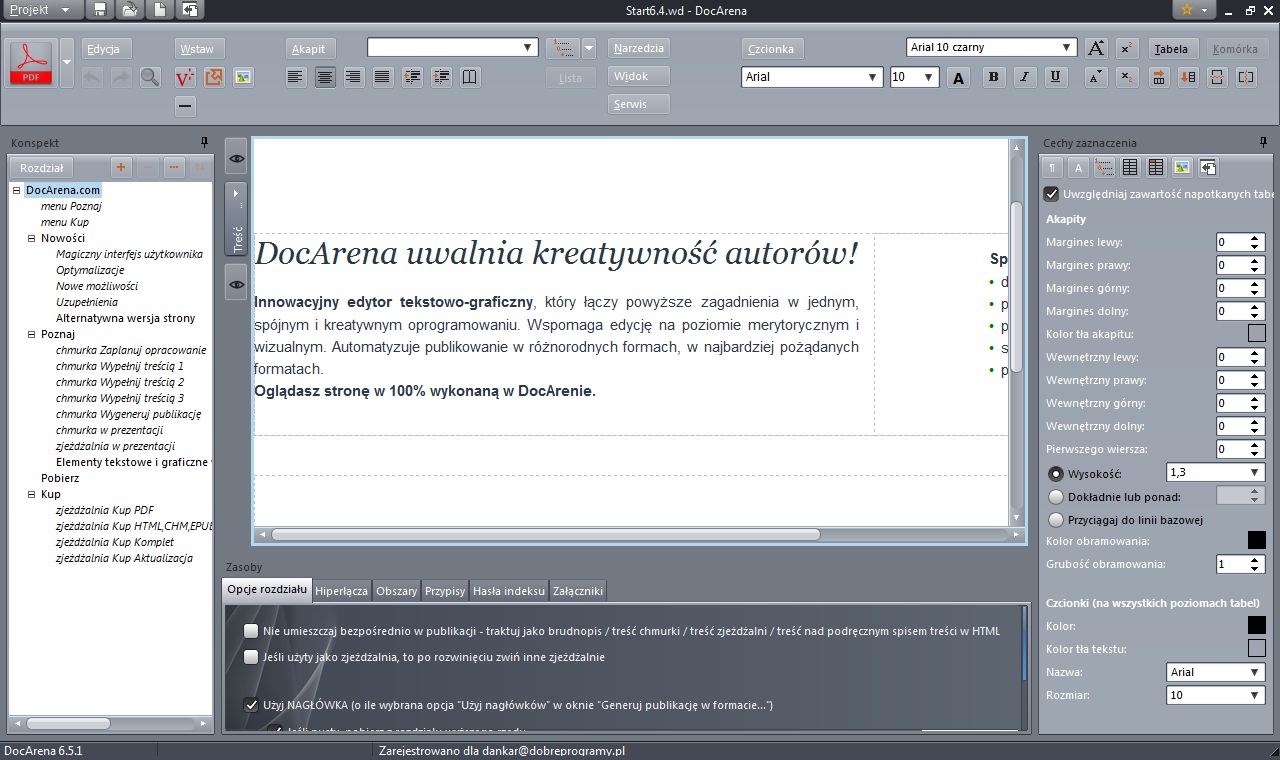The height and width of the screenshot is (760, 1280).
Task: Click the open book icon in Akapit group
Action: point(469,77)
